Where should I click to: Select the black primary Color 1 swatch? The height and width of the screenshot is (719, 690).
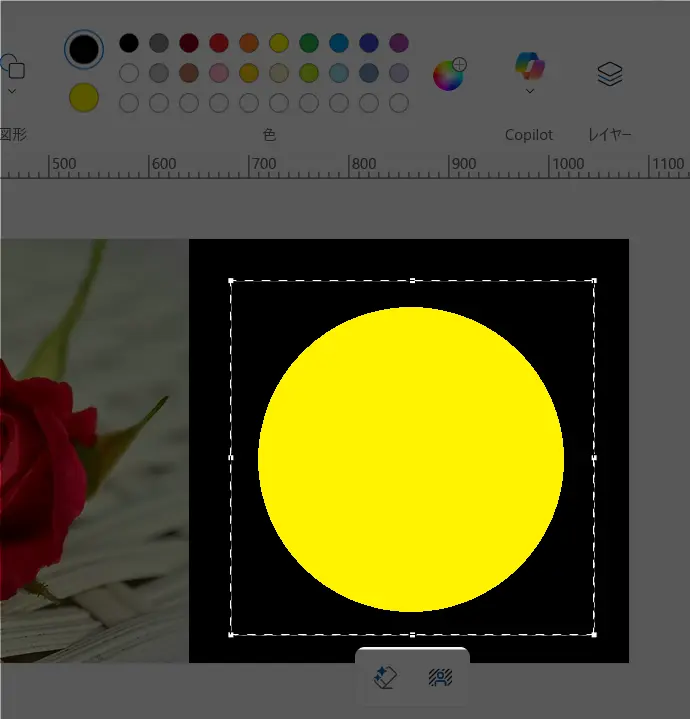tap(84, 50)
